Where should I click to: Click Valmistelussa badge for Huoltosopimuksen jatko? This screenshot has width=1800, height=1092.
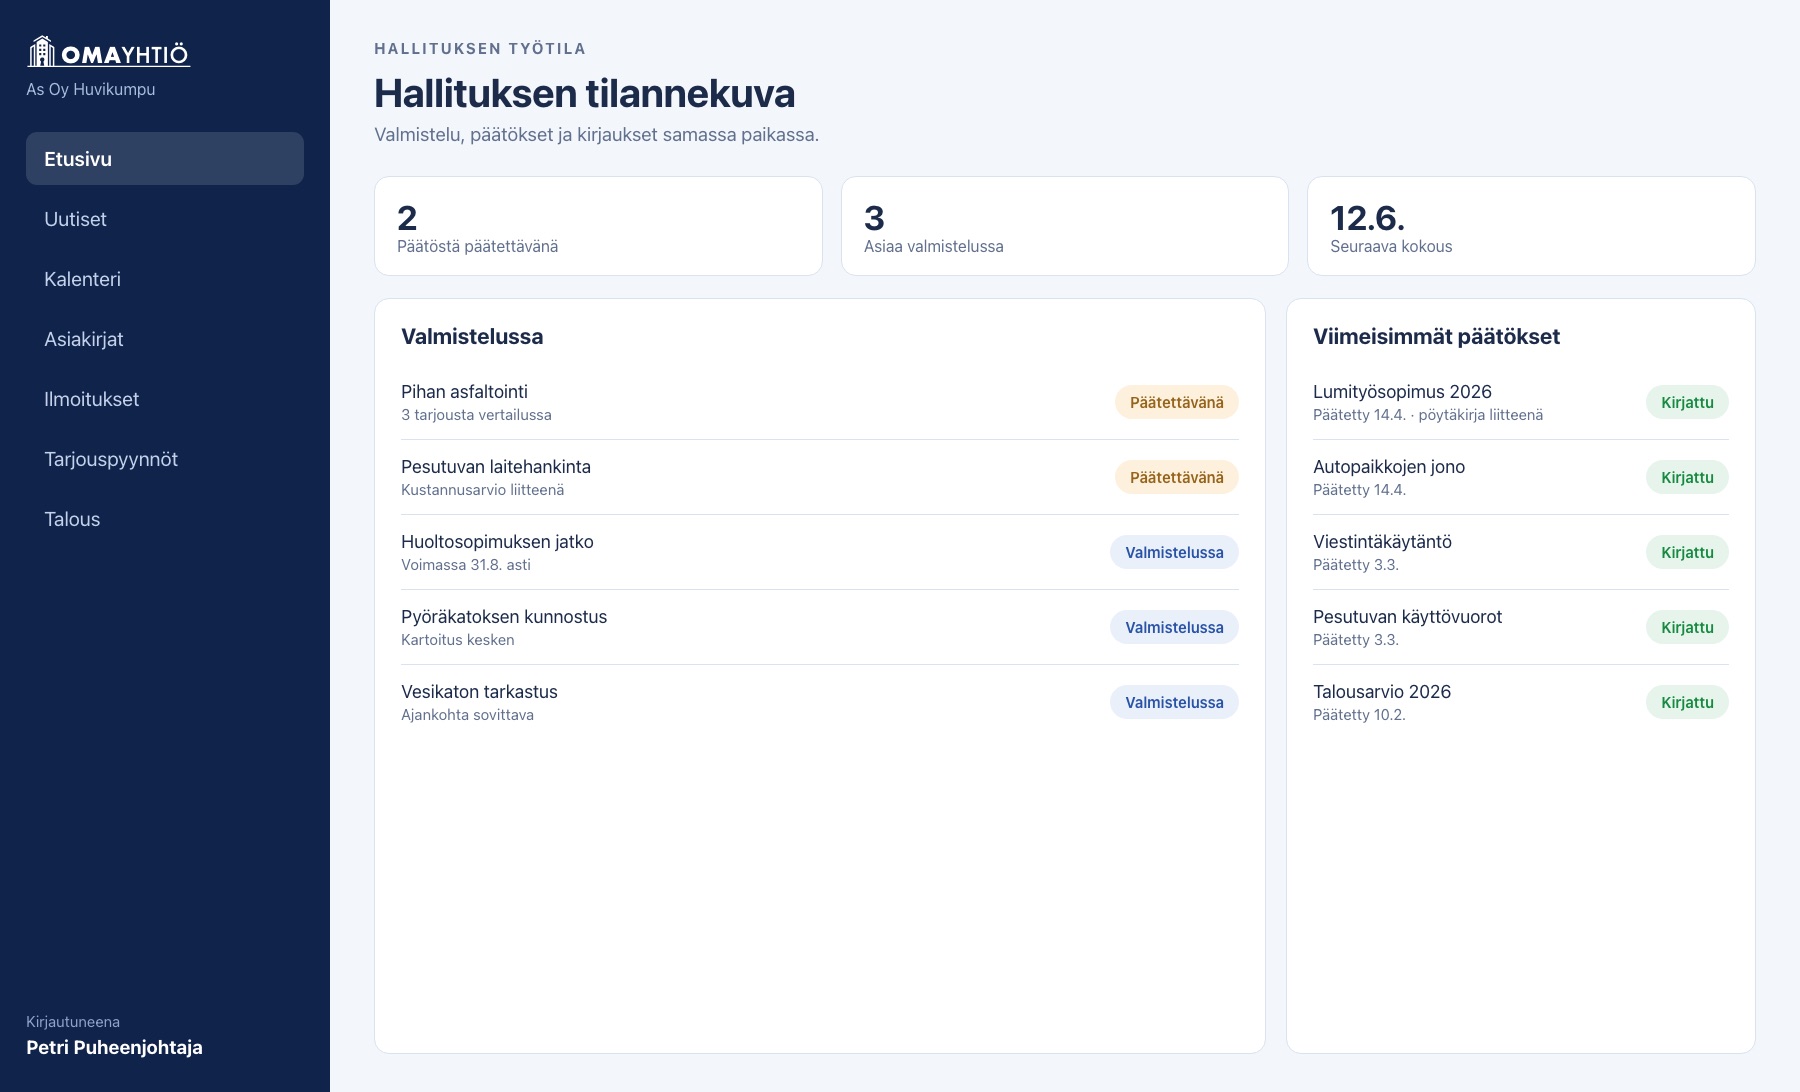(1174, 552)
